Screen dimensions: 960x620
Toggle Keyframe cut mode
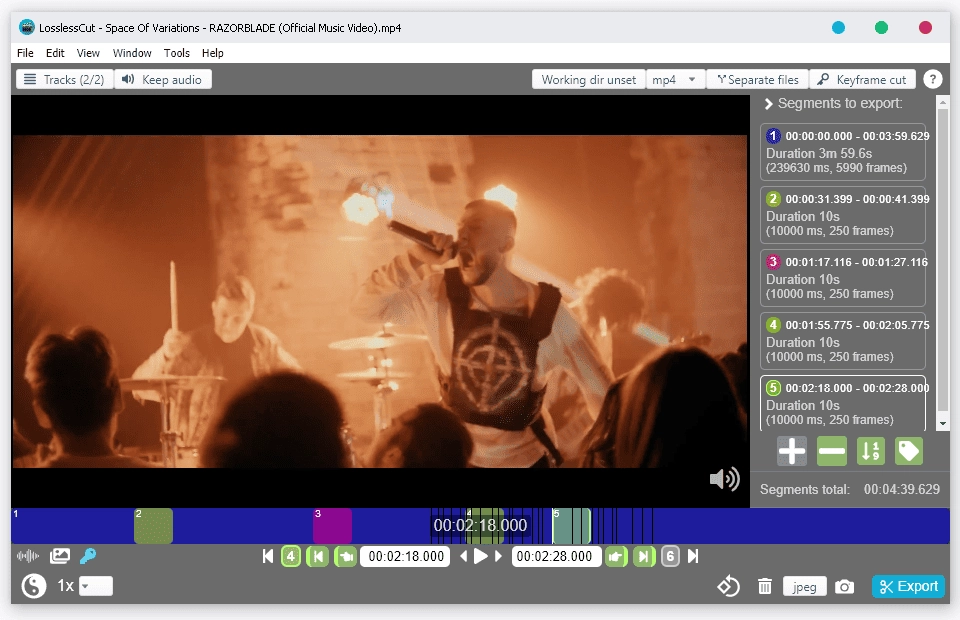(x=862, y=80)
